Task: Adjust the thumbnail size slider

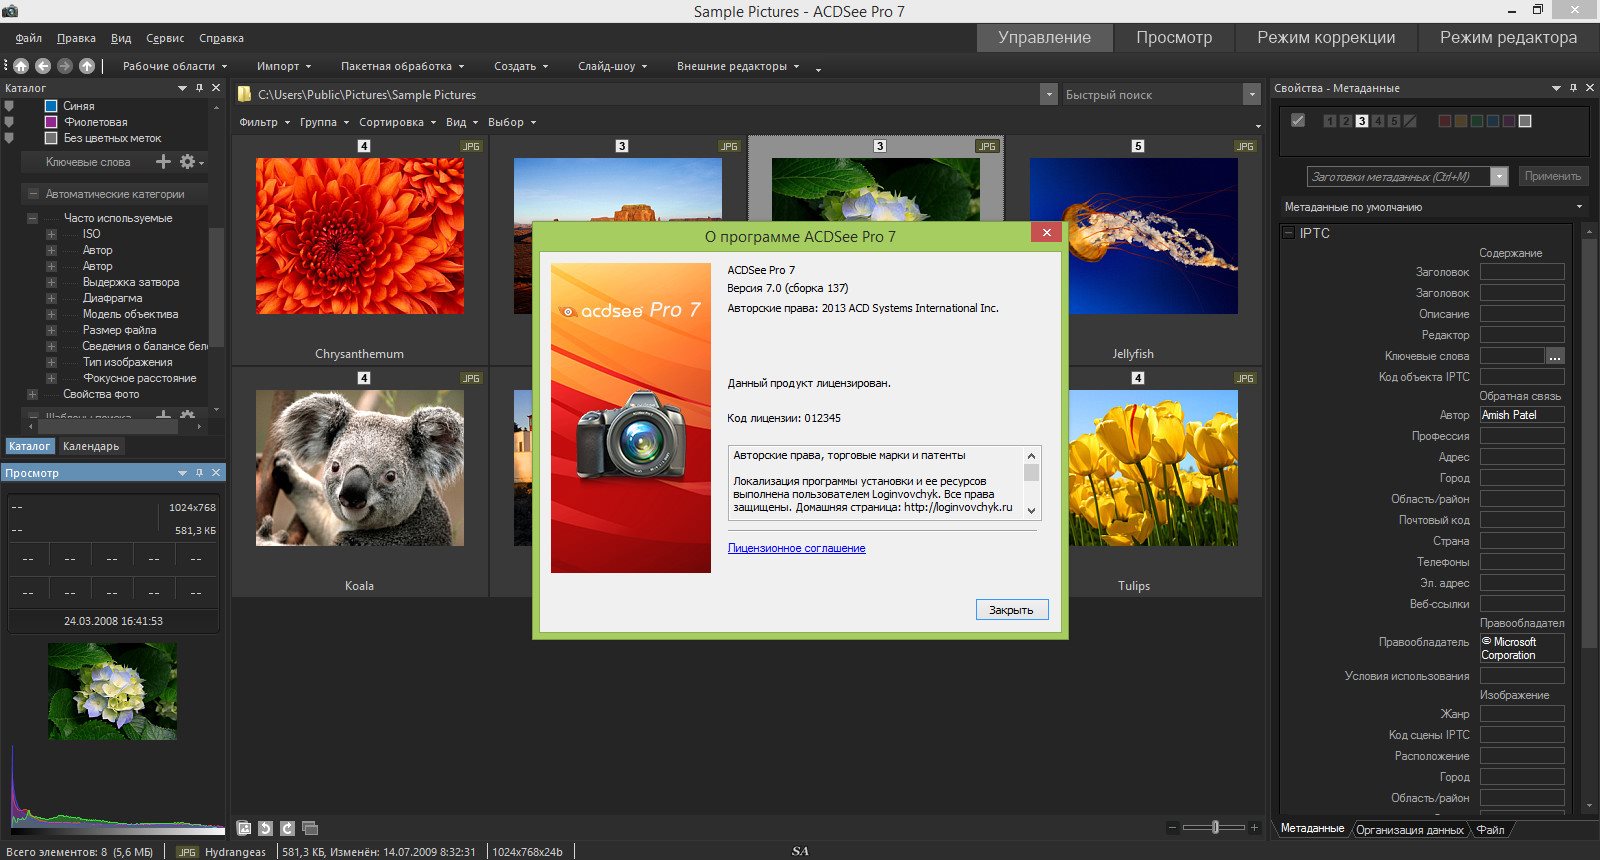Action: click(x=1215, y=827)
